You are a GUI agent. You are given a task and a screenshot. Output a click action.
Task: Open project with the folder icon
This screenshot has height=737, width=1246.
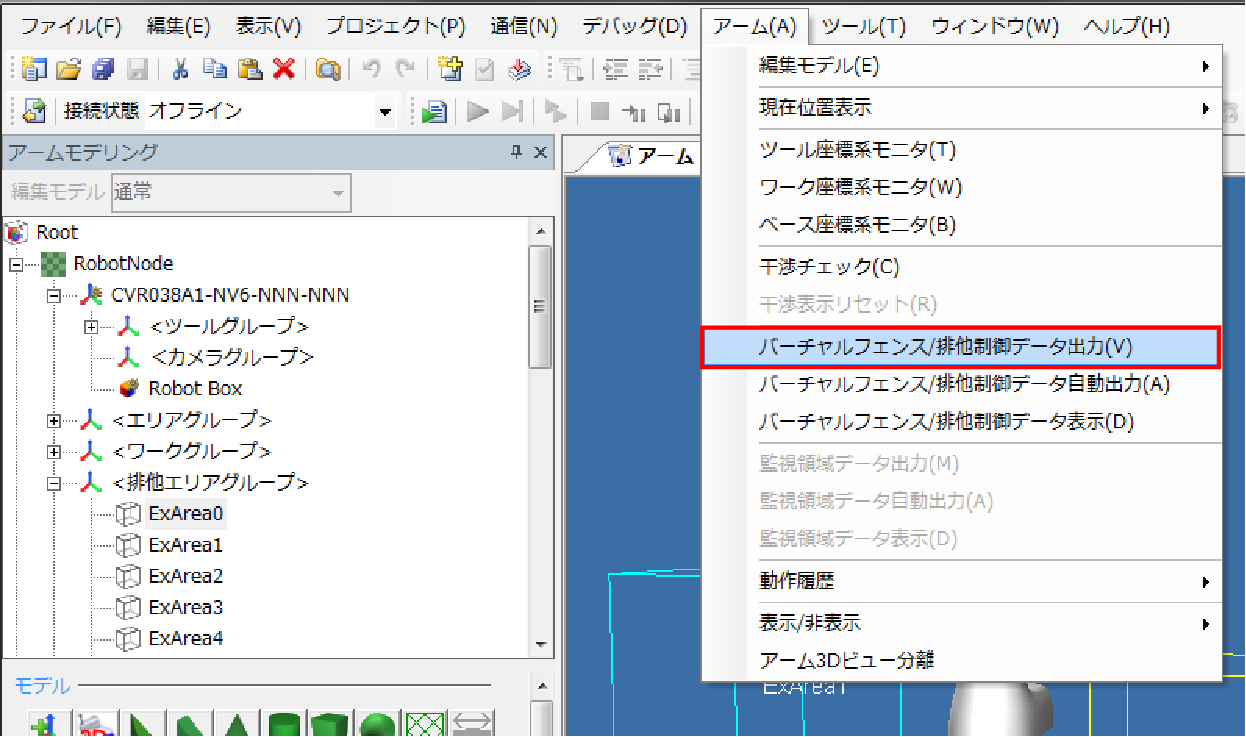click(x=68, y=69)
